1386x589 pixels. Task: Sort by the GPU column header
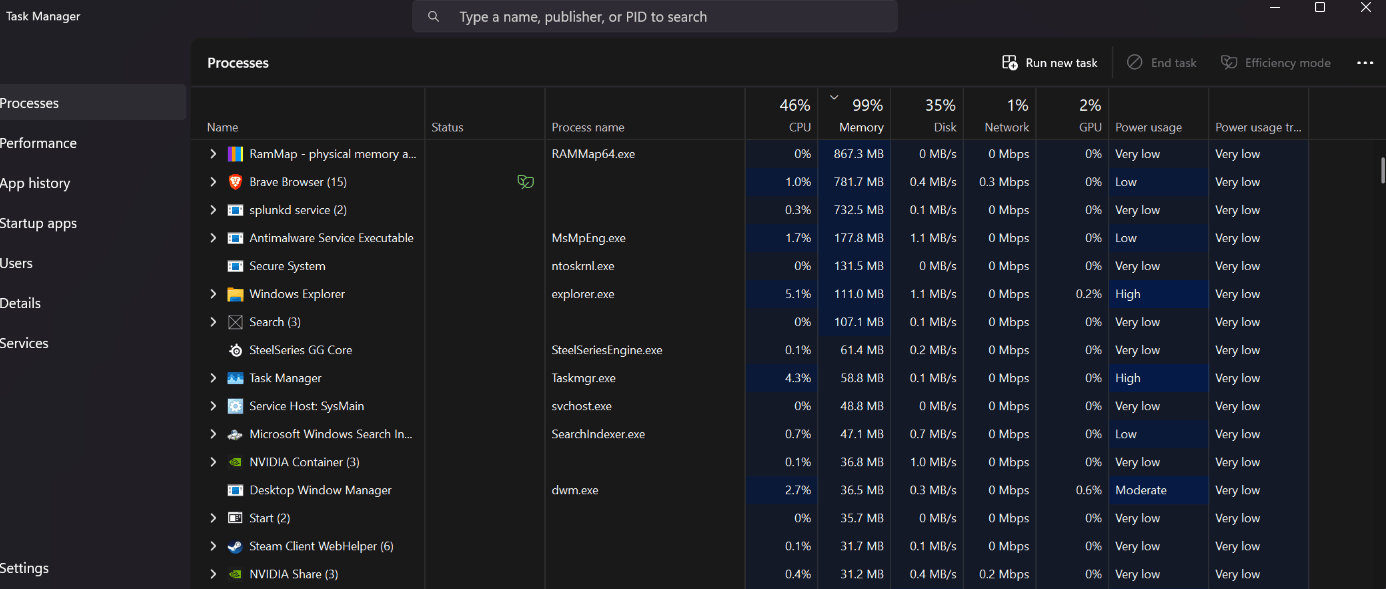coord(1073,114)
